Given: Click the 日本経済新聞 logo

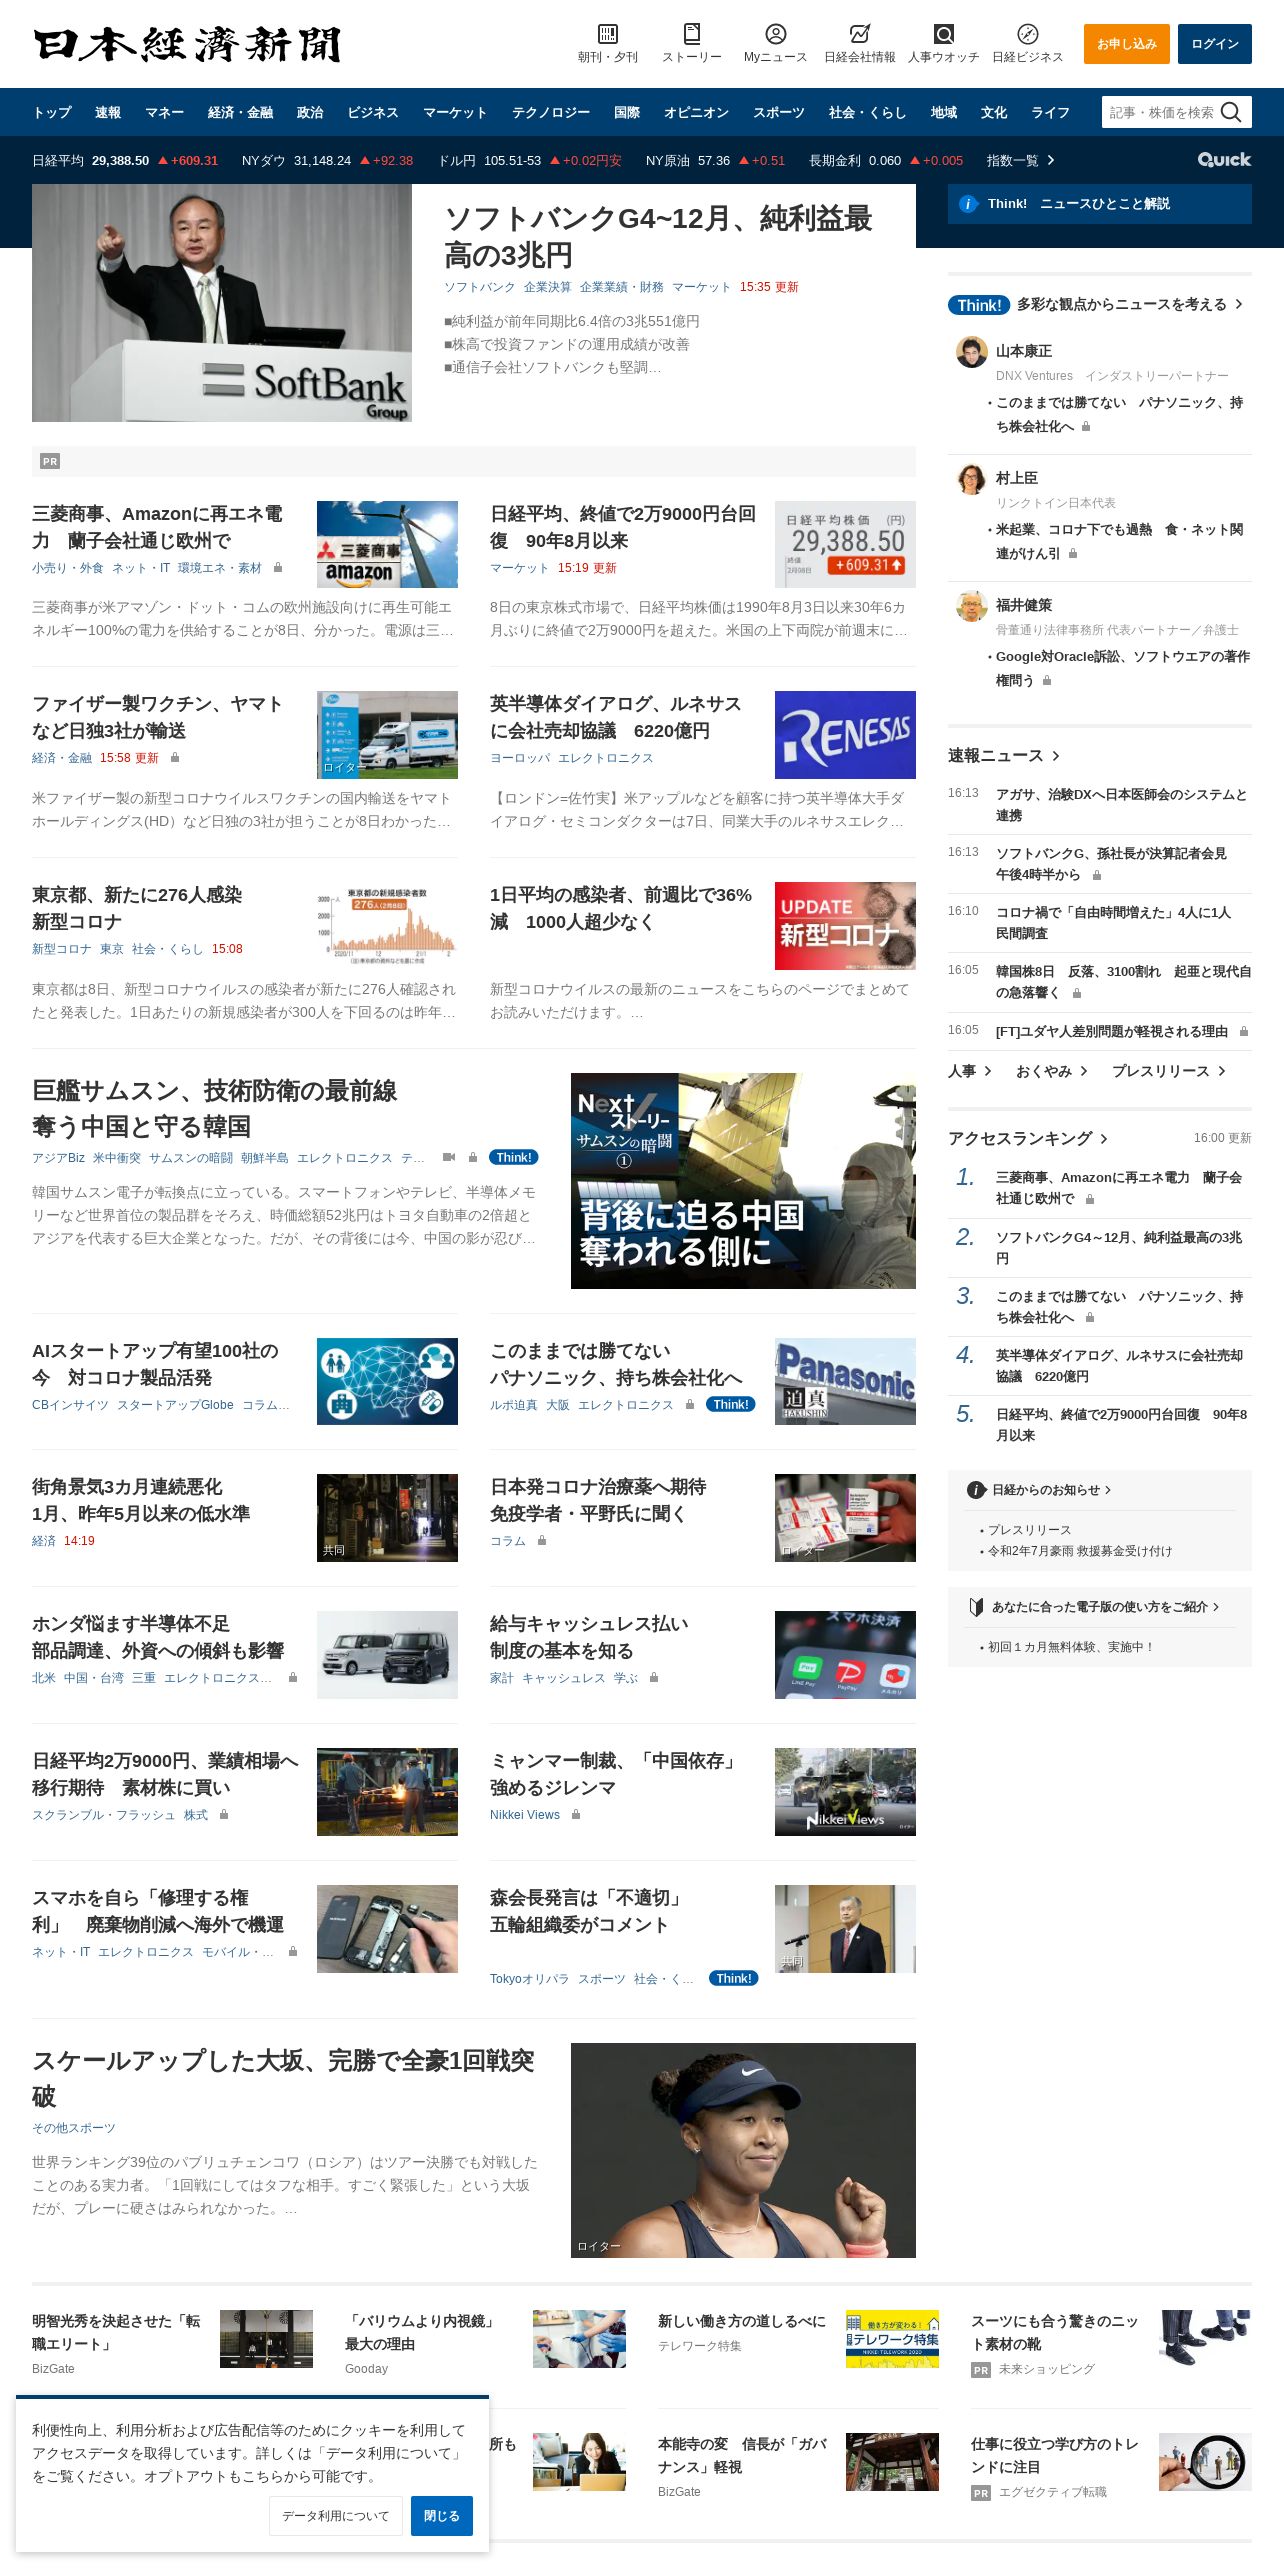Looking at the screenshot, I should tap(187, 45).
